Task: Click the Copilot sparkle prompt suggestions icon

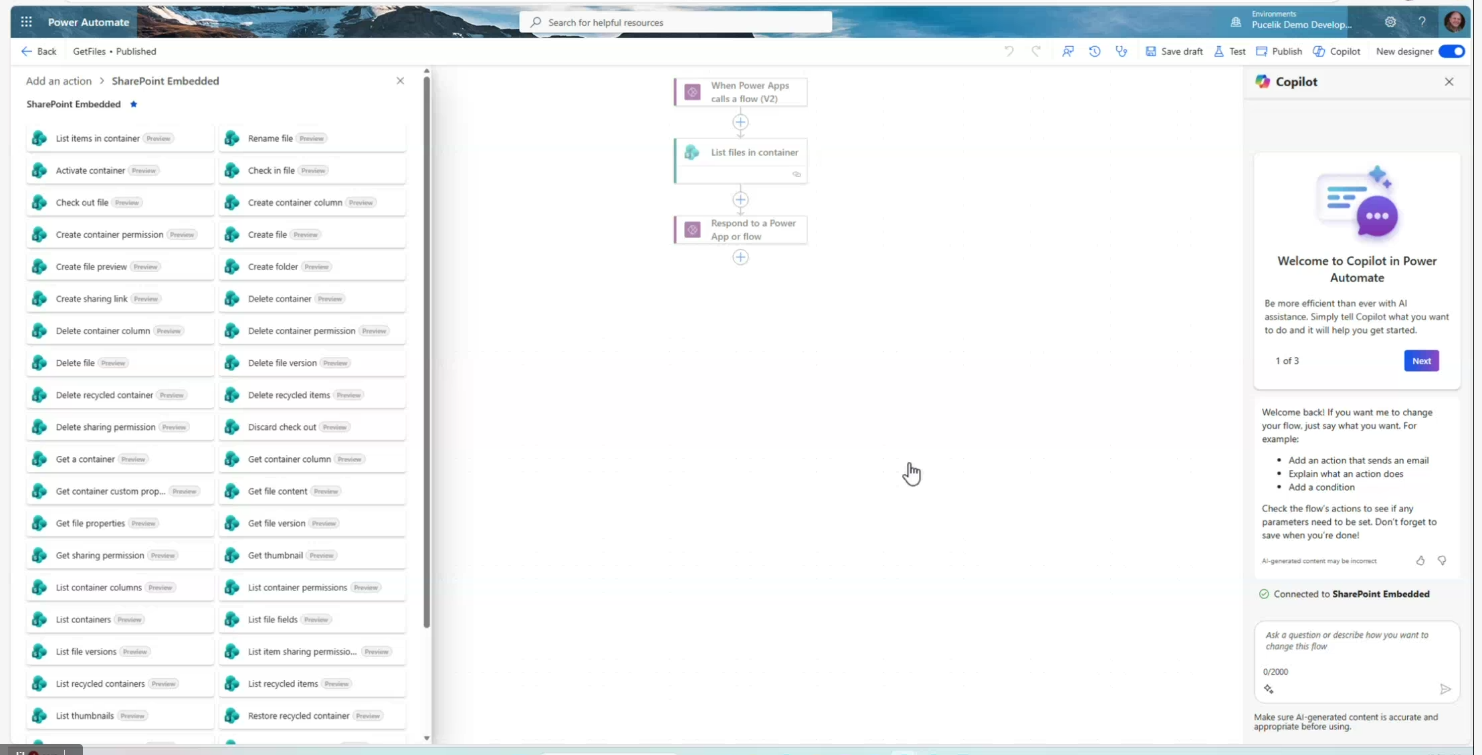Action: click(x=1269, y=689)
